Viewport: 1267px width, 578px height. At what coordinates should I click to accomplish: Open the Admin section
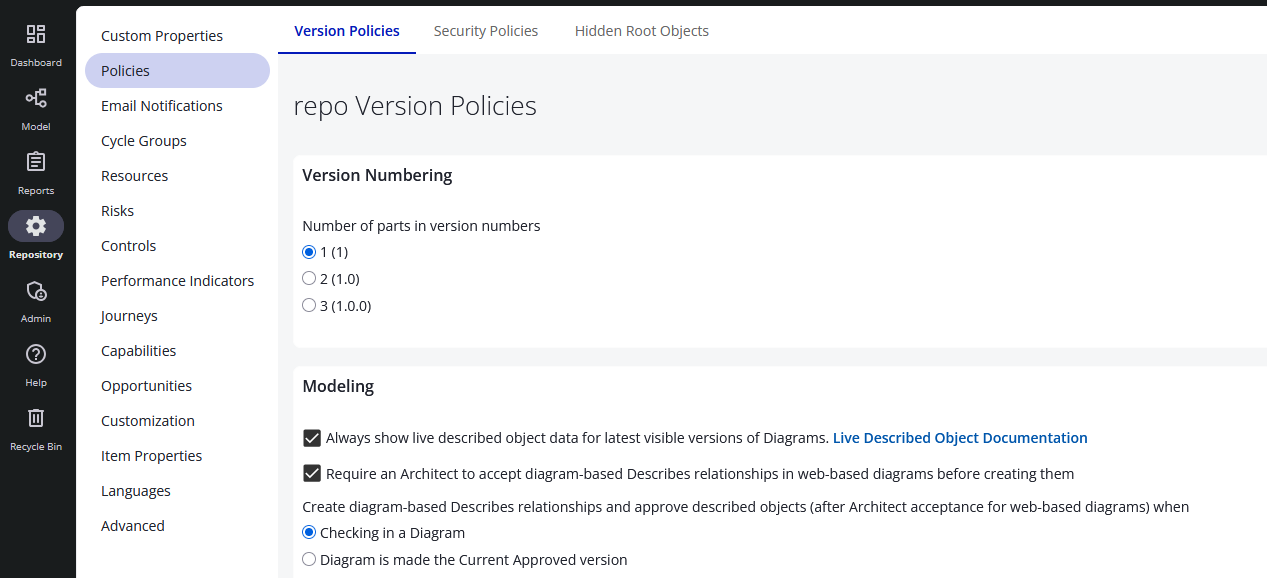point(36,298)
